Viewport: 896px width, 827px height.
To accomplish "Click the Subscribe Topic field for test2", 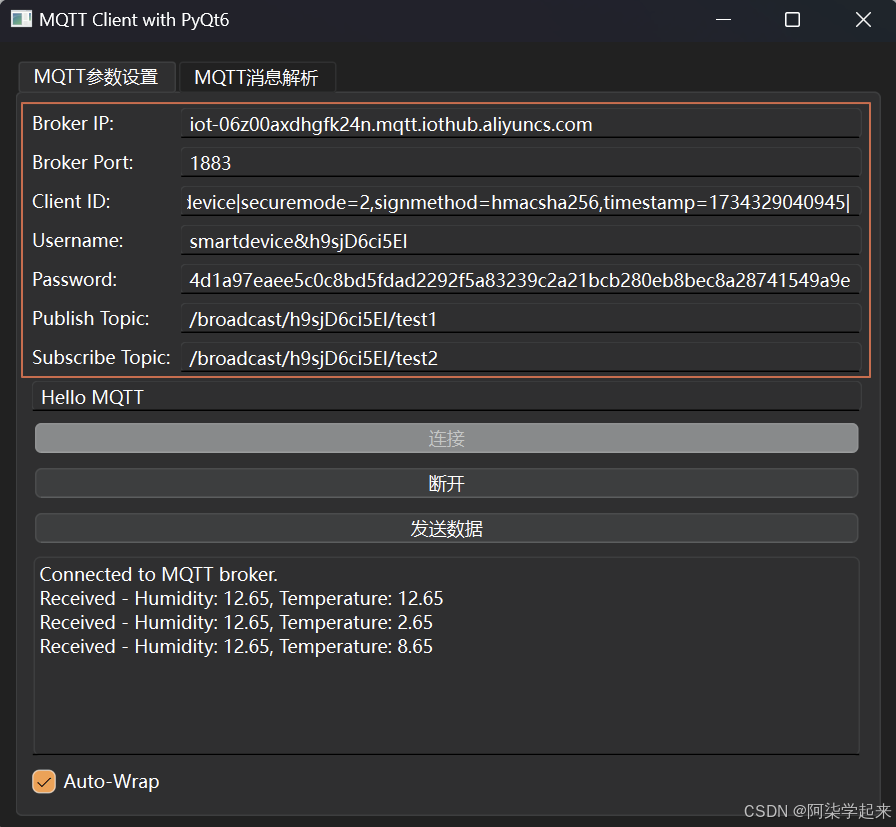I will 520,357.
